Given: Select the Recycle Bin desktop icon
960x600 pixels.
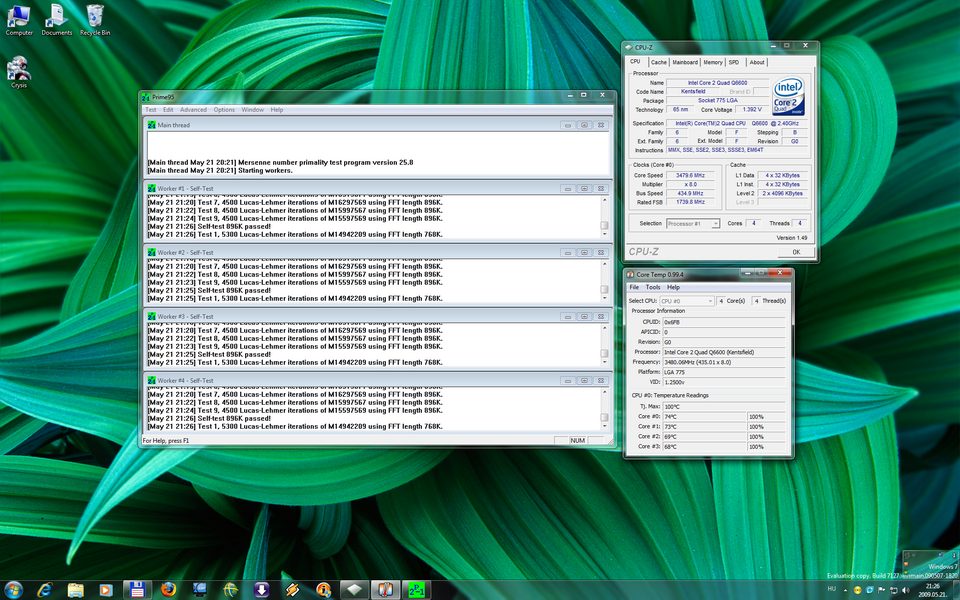Looking at the screenshot, I should (95, 20).
